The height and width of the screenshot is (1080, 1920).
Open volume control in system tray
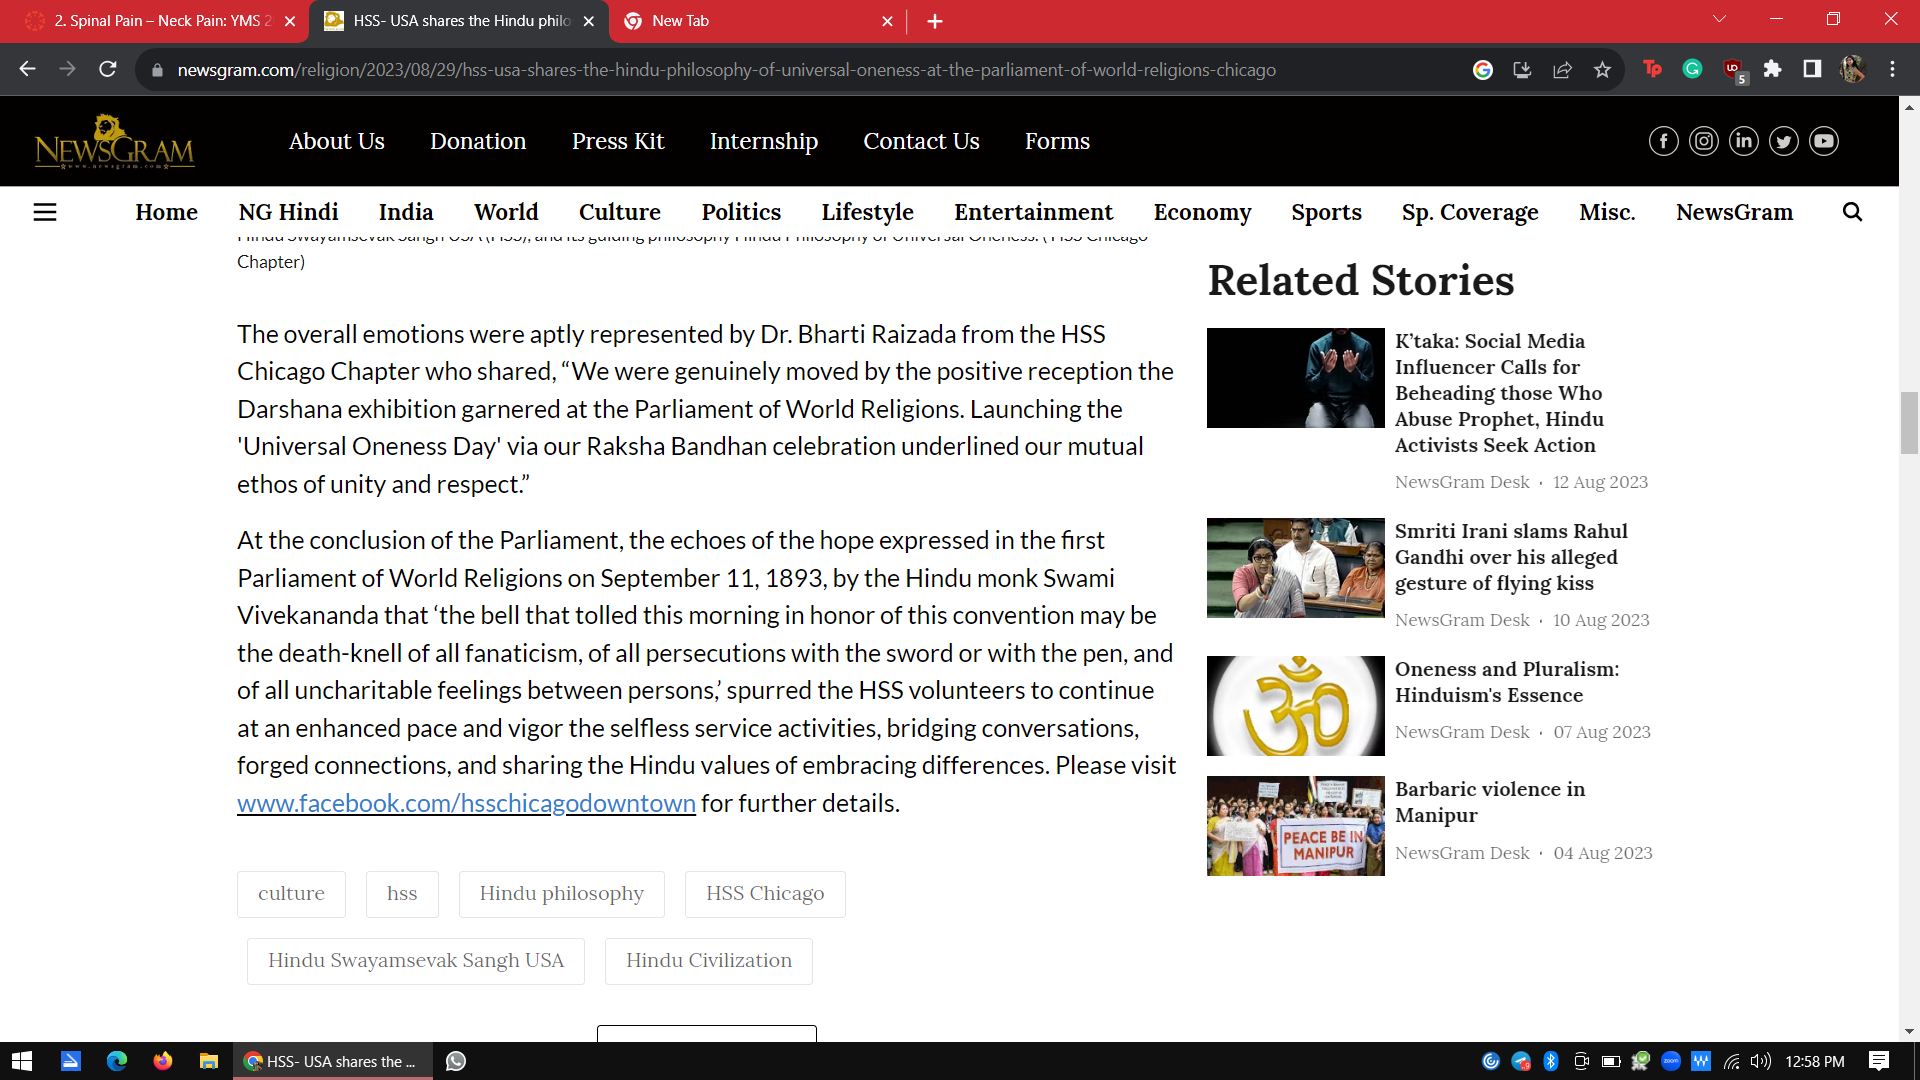coord(1761,1061)
